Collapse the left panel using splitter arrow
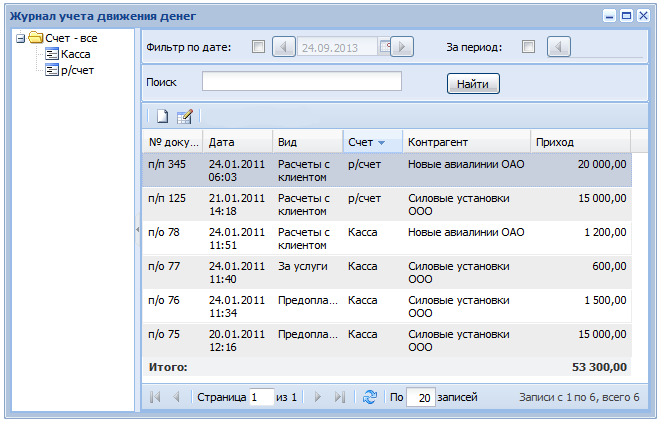 click(x=138, y=230)
